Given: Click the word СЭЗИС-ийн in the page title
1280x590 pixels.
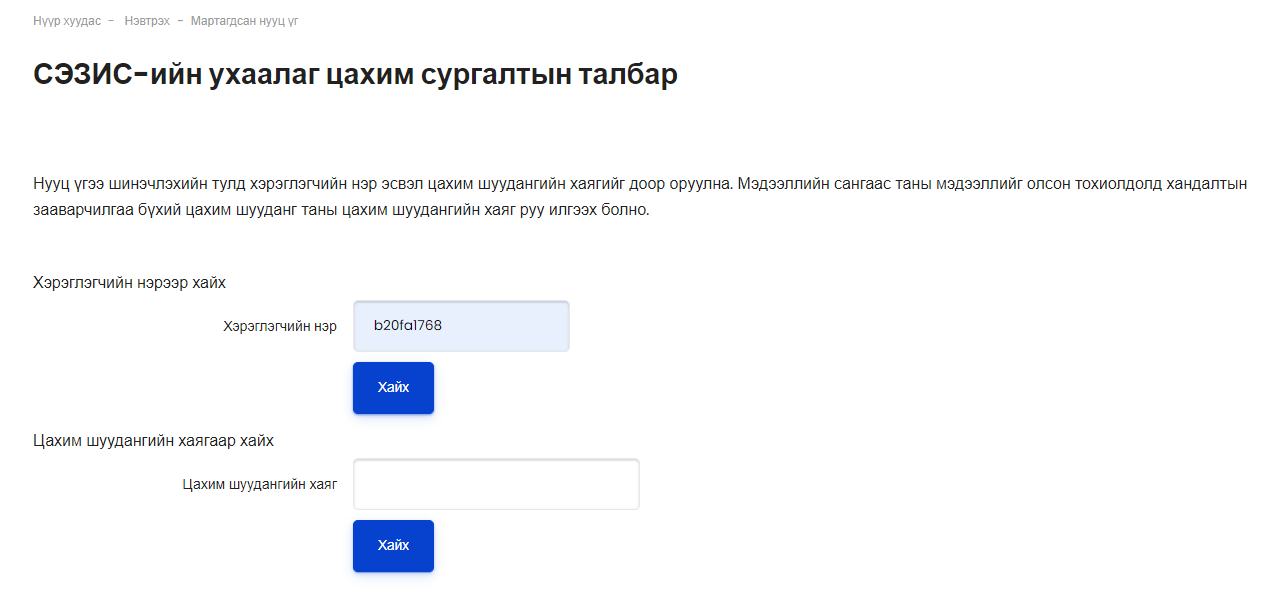Looking at the screenshot, I should 116,74.
